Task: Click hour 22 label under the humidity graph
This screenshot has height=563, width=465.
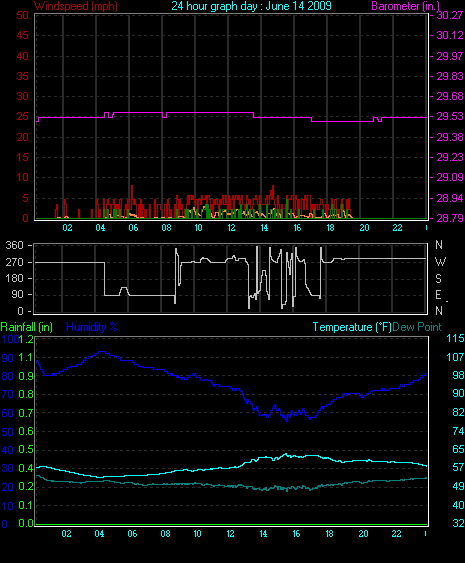Action: click(x=396, y=534)
